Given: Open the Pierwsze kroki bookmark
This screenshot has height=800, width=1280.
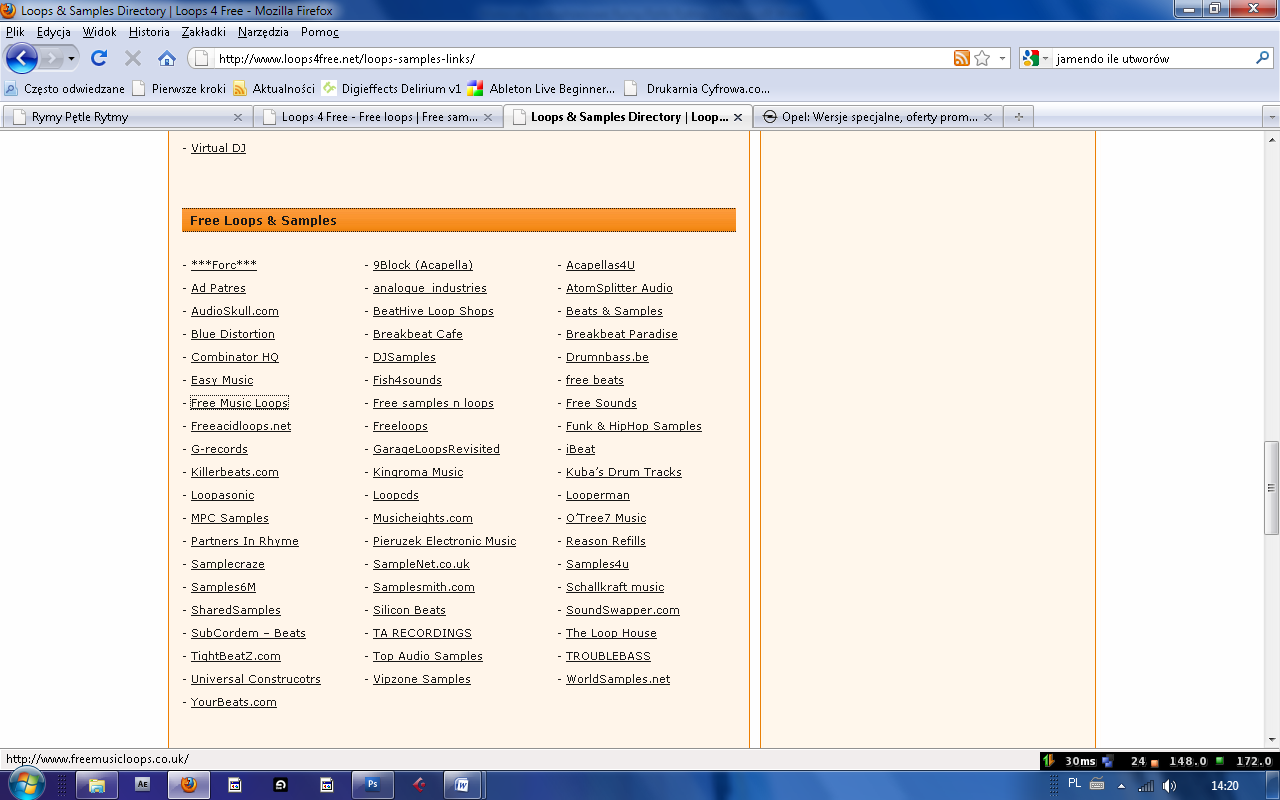Looking at the screenshot, I should (x=179, y=88).
